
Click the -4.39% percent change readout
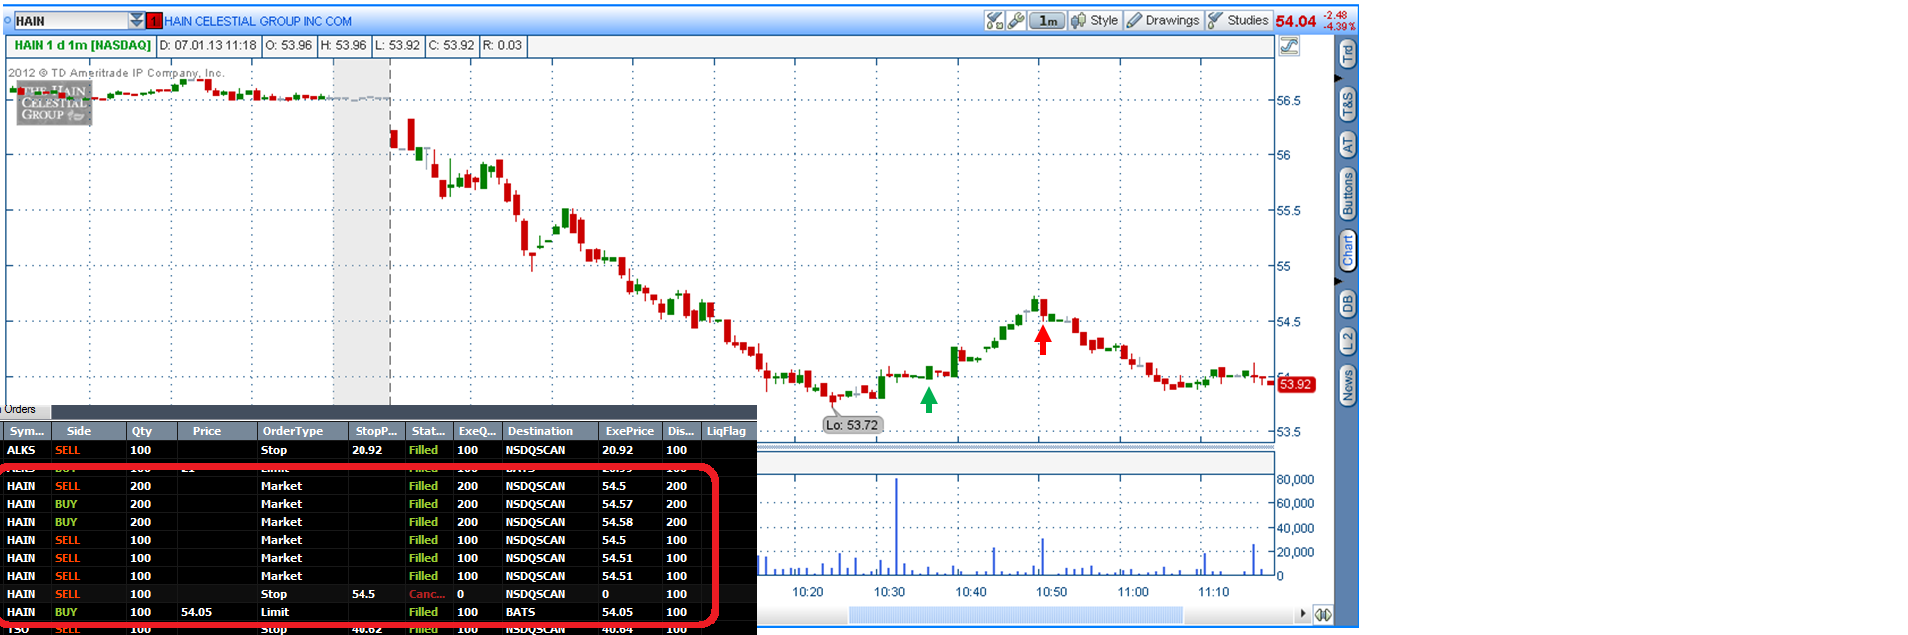coord(1339,26)
